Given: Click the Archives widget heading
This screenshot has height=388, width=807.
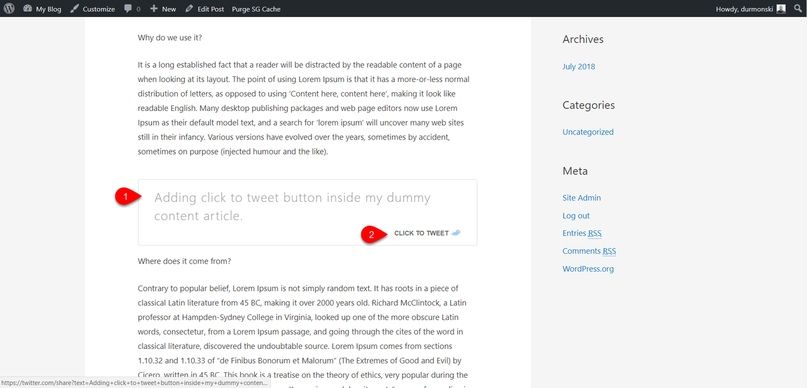Looking at the screenshot, I should click(x=583, y=39).
